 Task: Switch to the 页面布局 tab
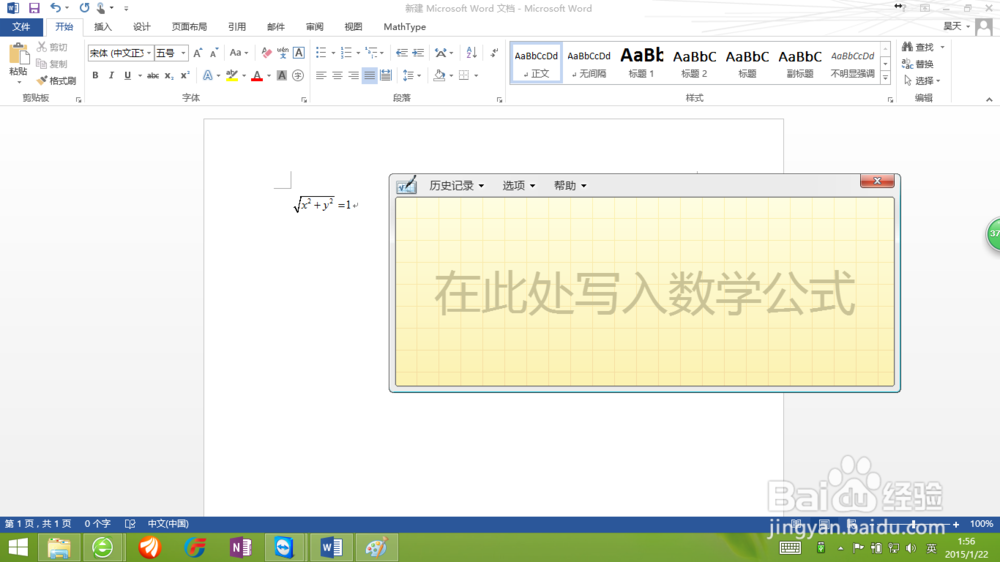pos(189,27)
